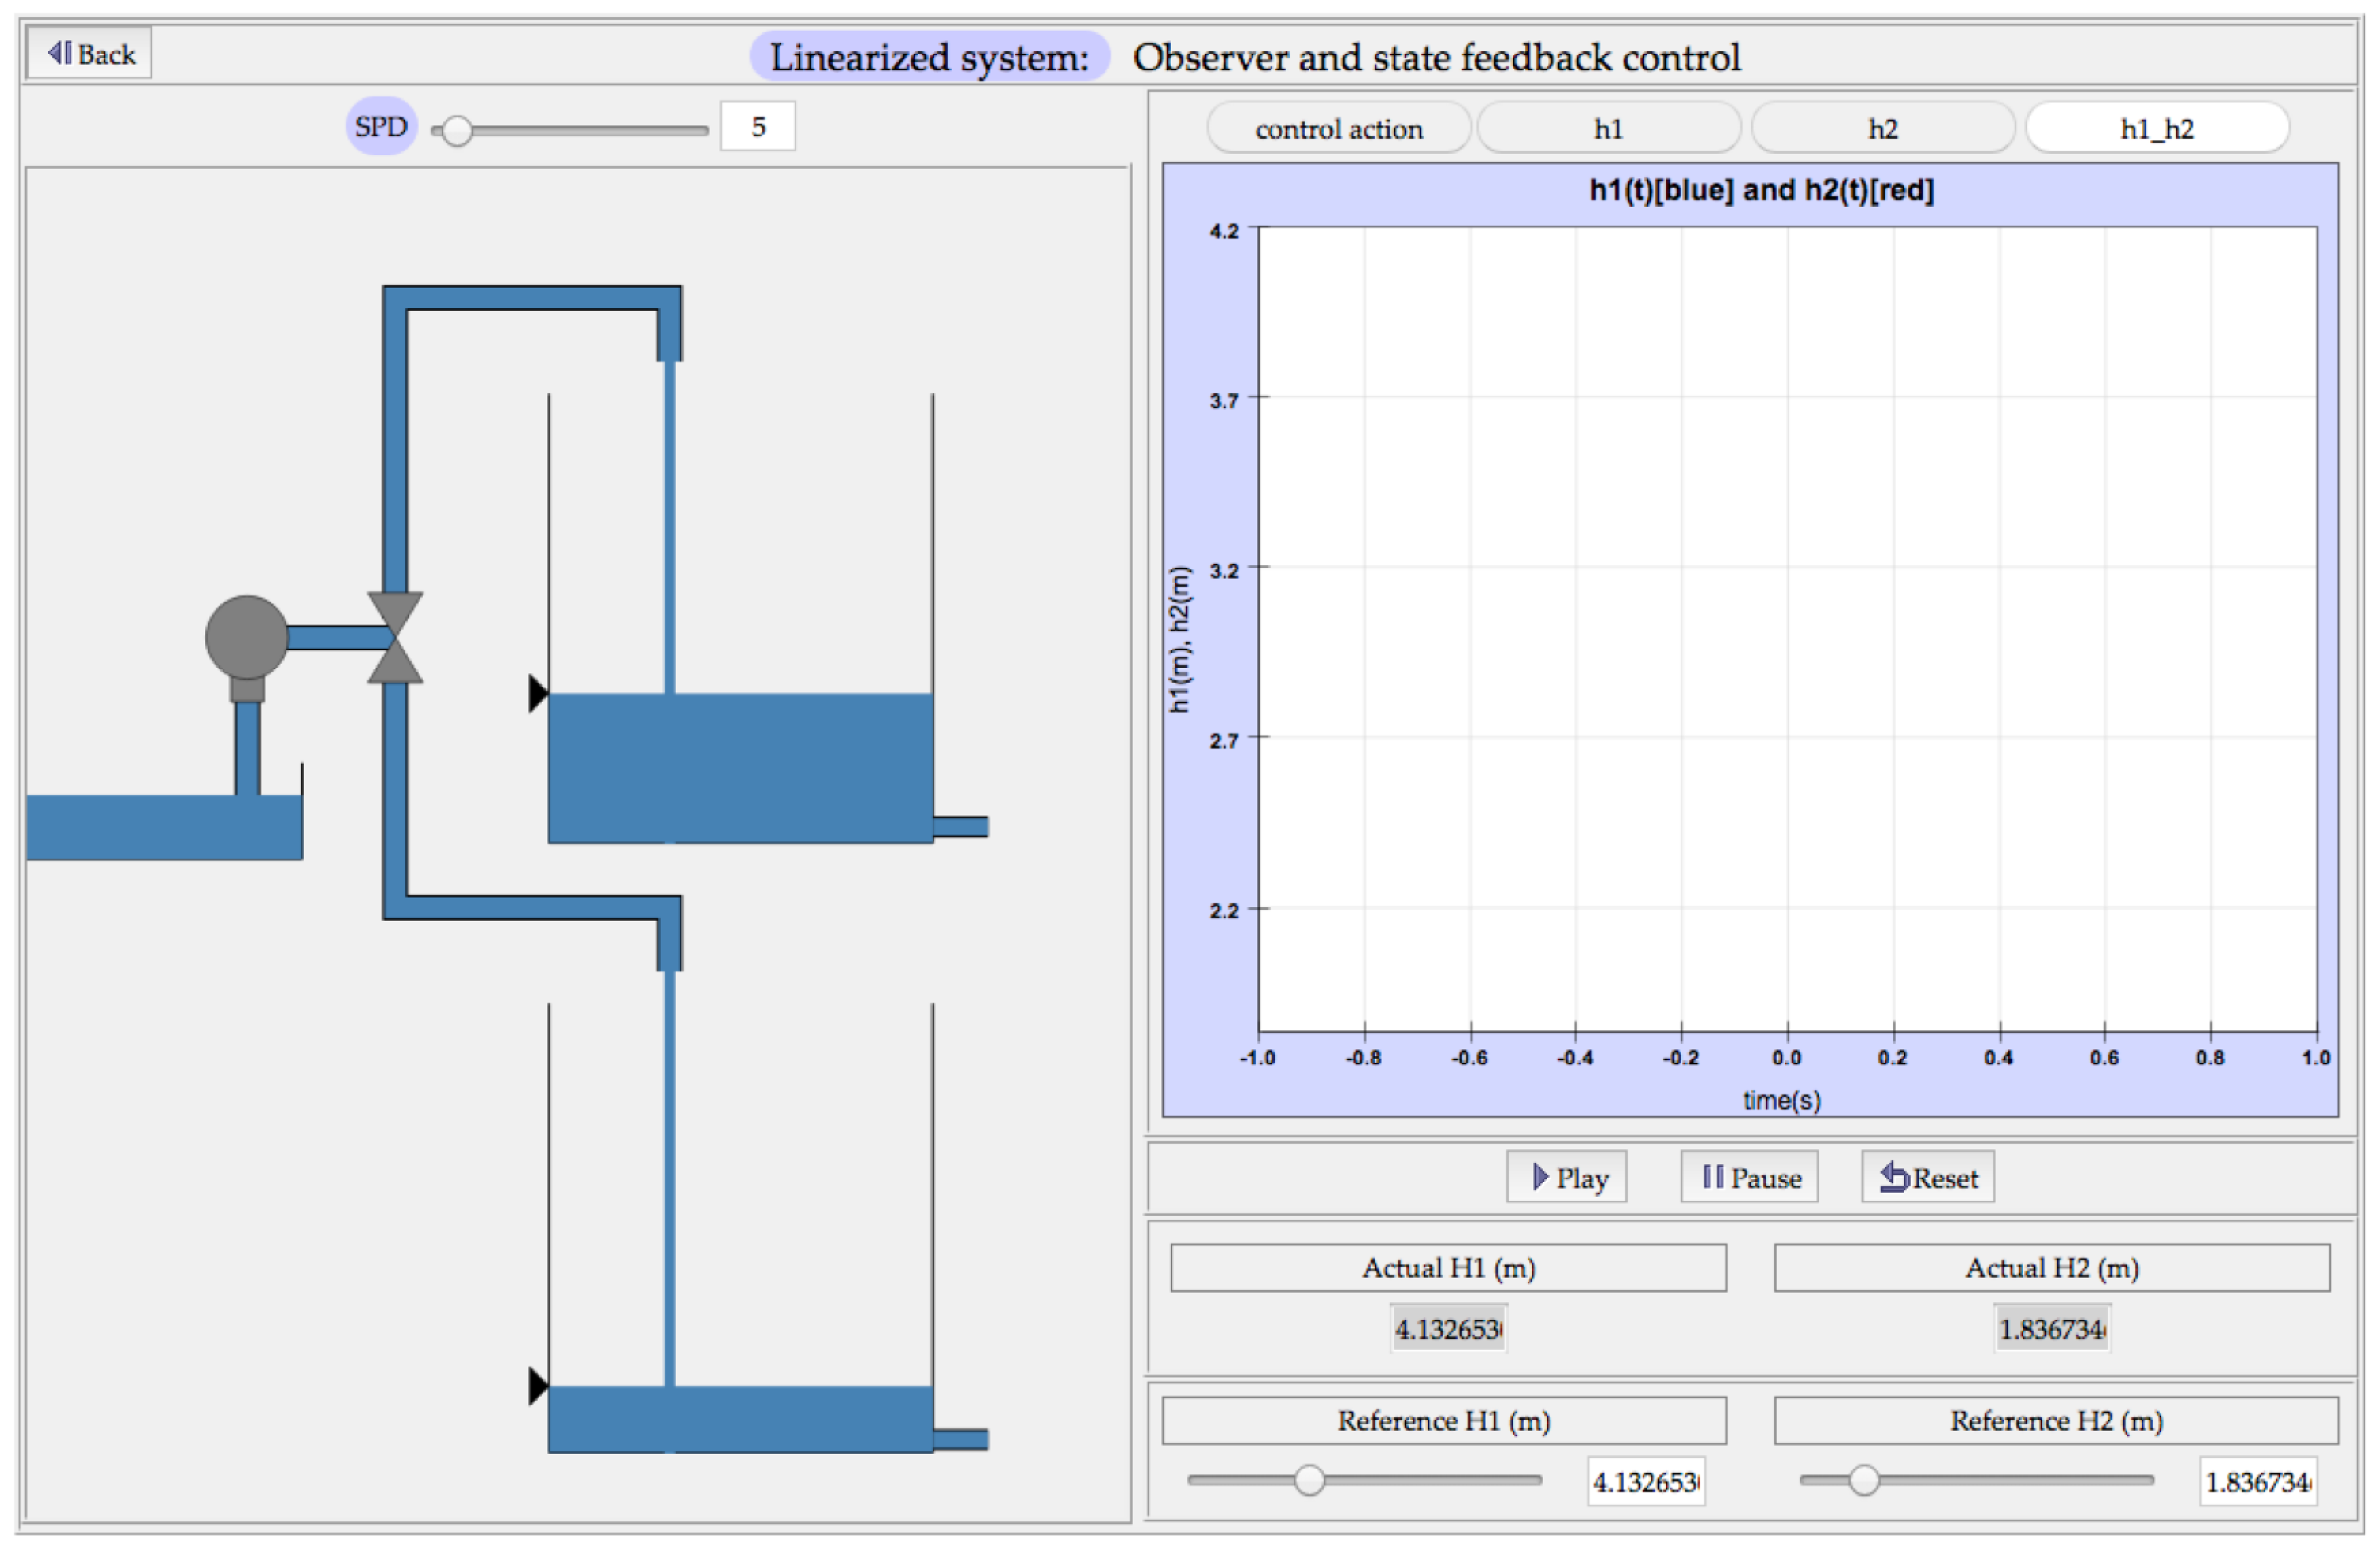Click the lower tank water area
The image size is (2380, 1550).
coord(800,1419)
